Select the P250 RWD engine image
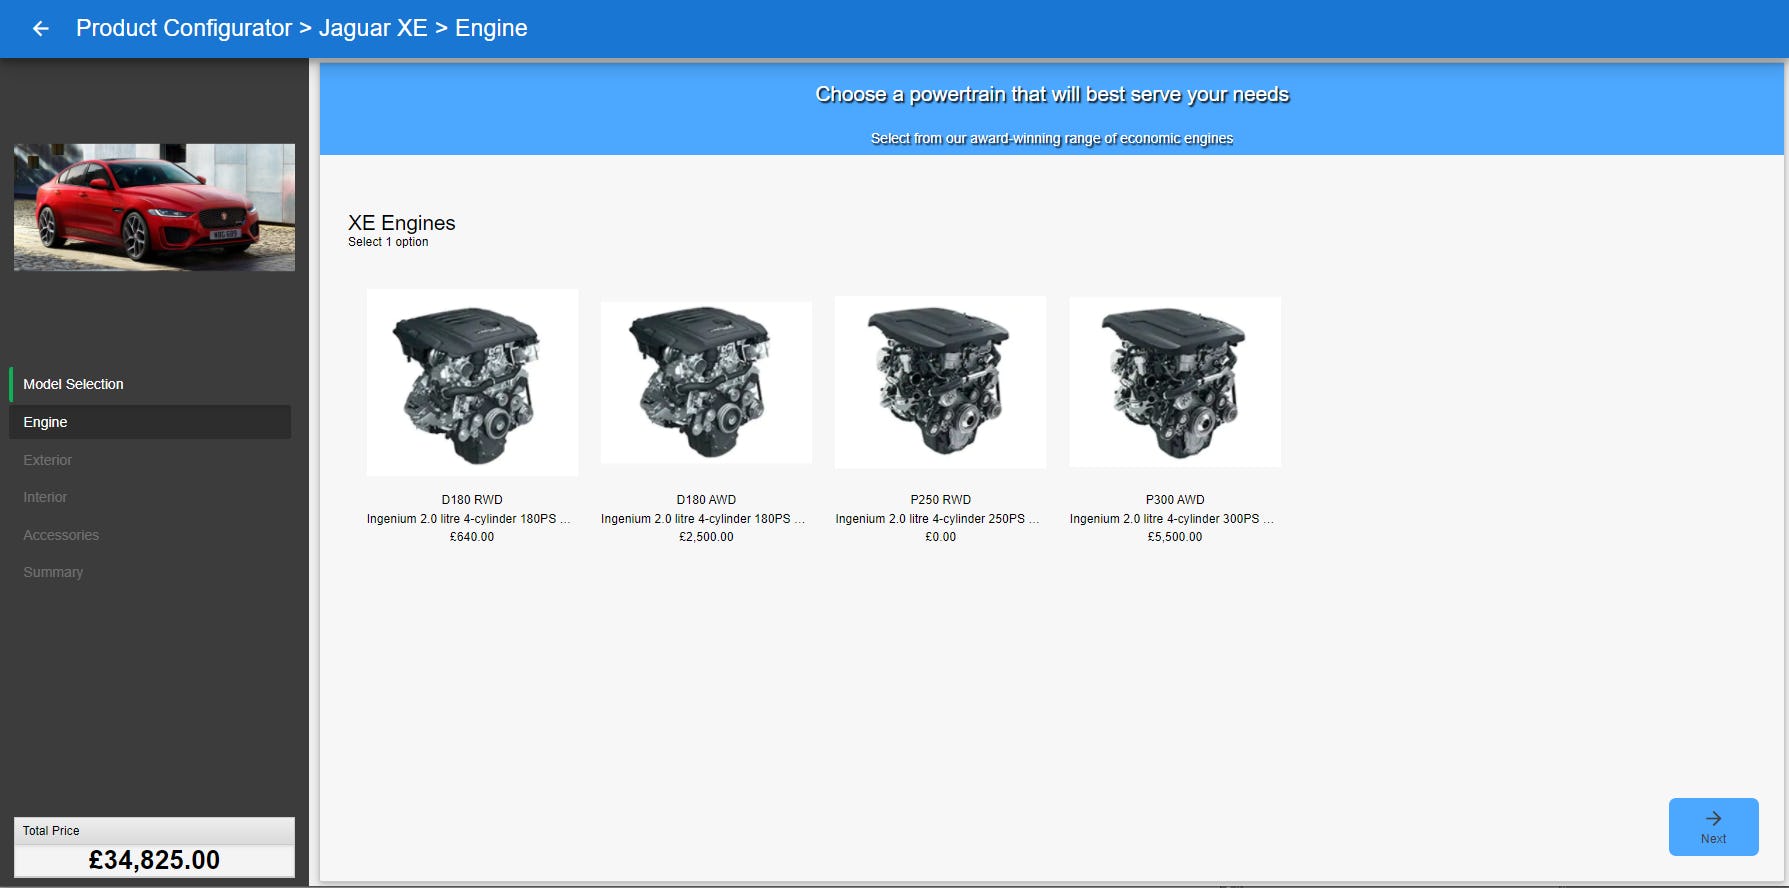This screenshot has height=888, width=1789. [x=940, y=382]
